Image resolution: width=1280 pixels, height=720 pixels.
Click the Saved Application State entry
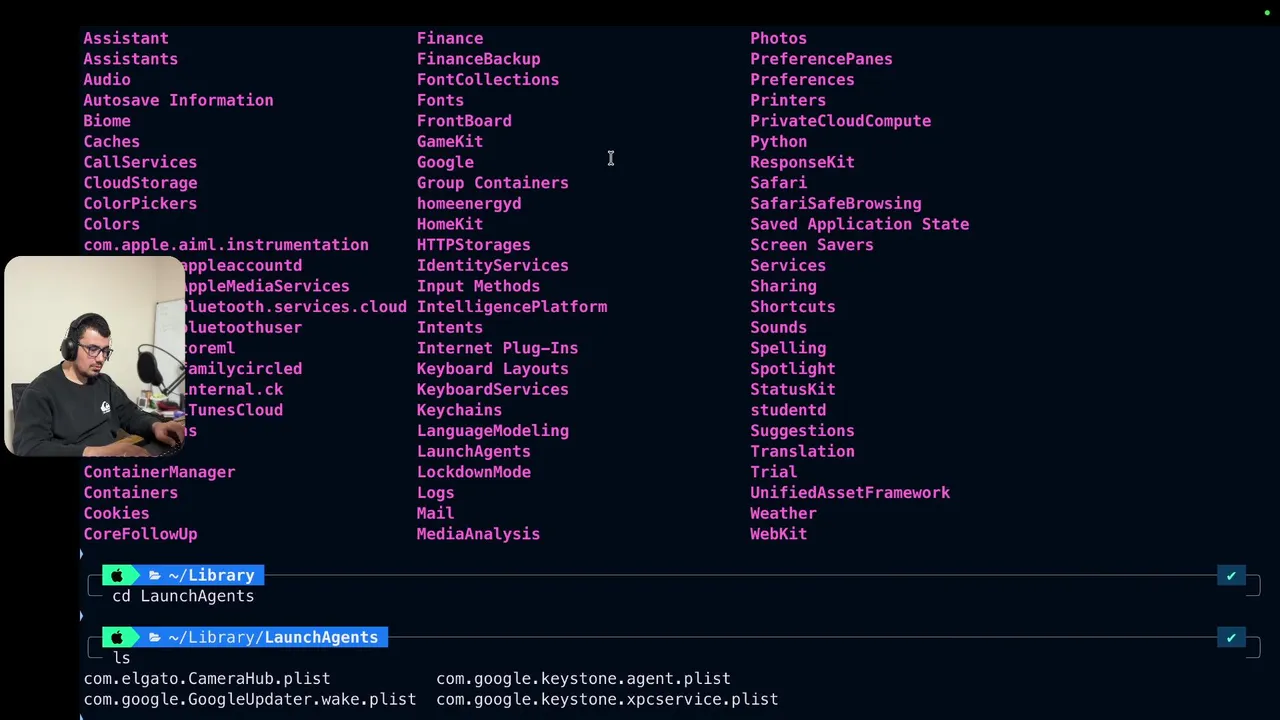(859, 224)
